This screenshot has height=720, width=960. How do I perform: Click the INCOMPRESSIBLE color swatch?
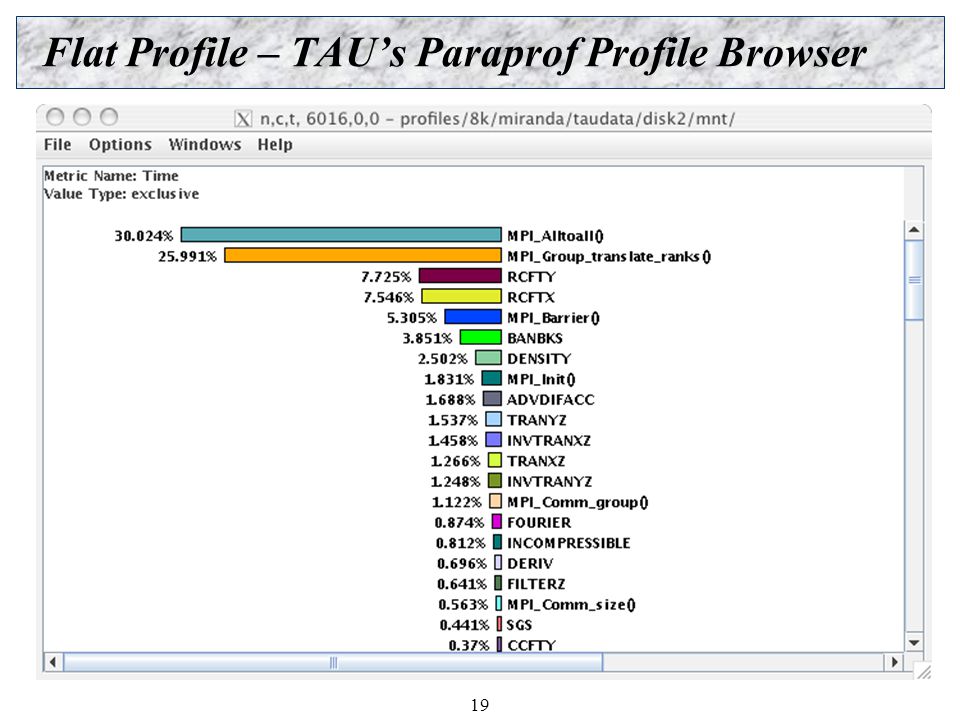click(x=497, y=542)
